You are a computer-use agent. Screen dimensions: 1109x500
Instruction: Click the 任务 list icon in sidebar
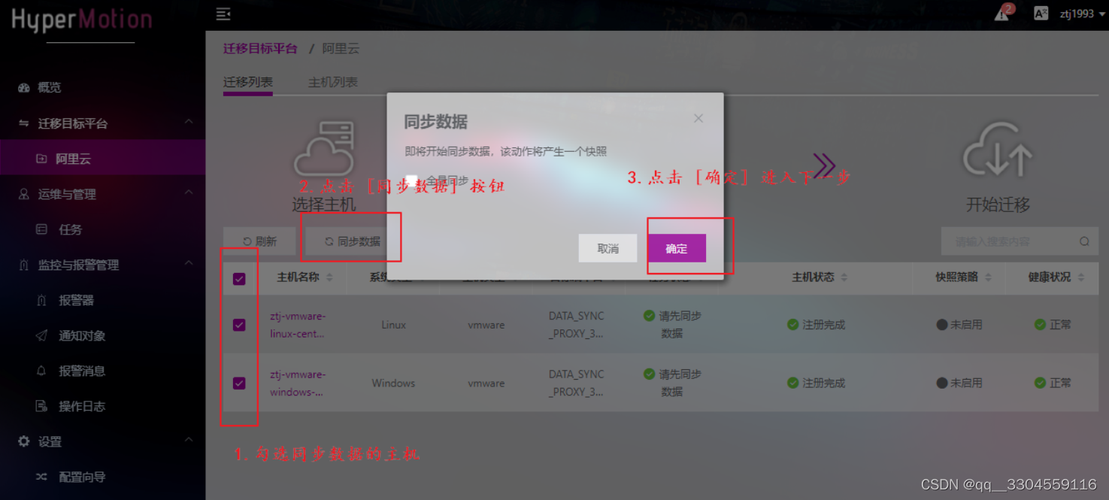[42, 229]
